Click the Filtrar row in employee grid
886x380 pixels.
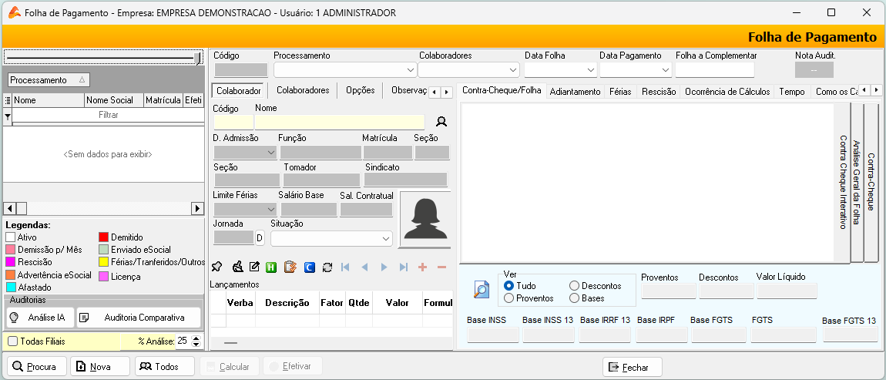[x=107, y=115]
